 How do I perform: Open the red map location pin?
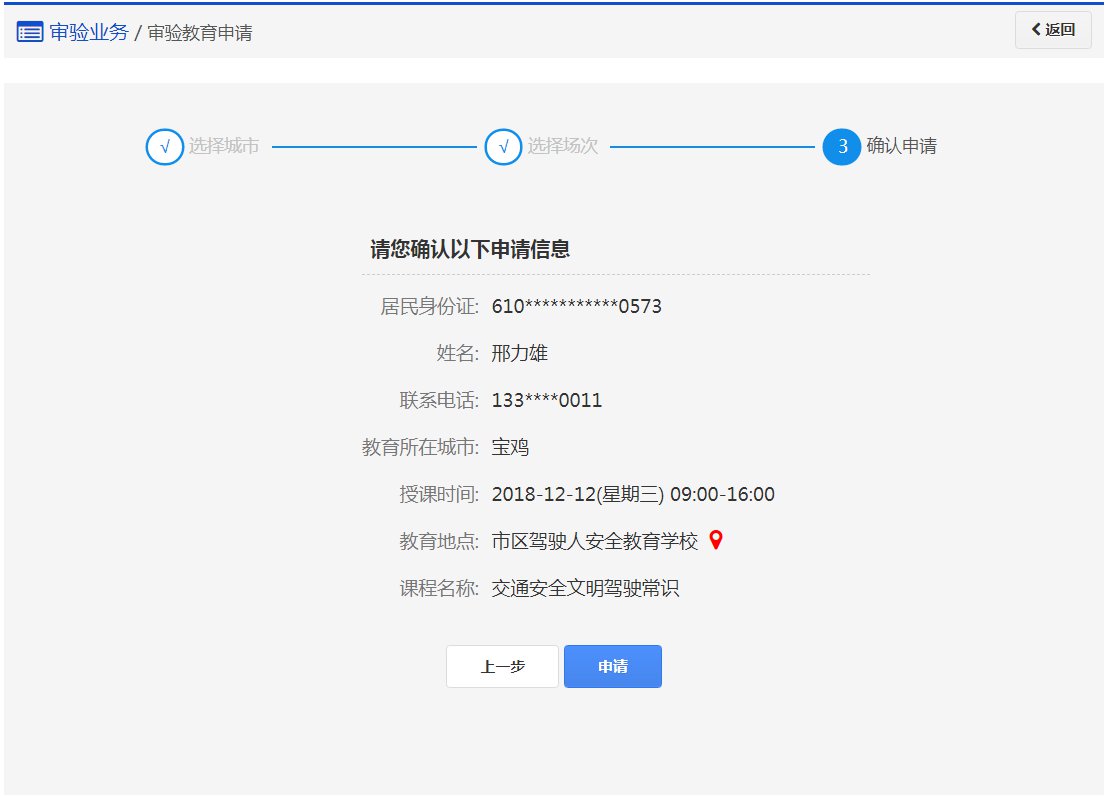[x=715, y=540]
